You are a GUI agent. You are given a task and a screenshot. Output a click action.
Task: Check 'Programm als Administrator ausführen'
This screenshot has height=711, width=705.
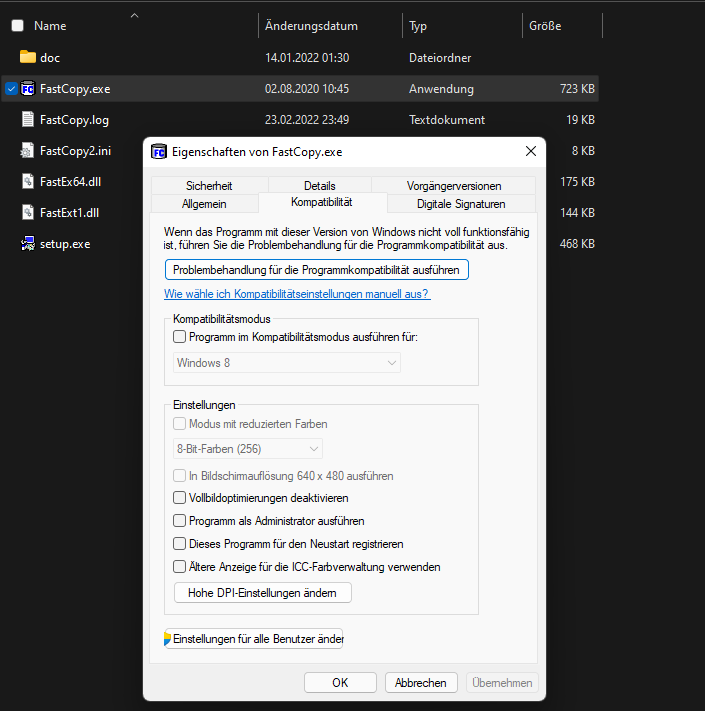point(180,521)
